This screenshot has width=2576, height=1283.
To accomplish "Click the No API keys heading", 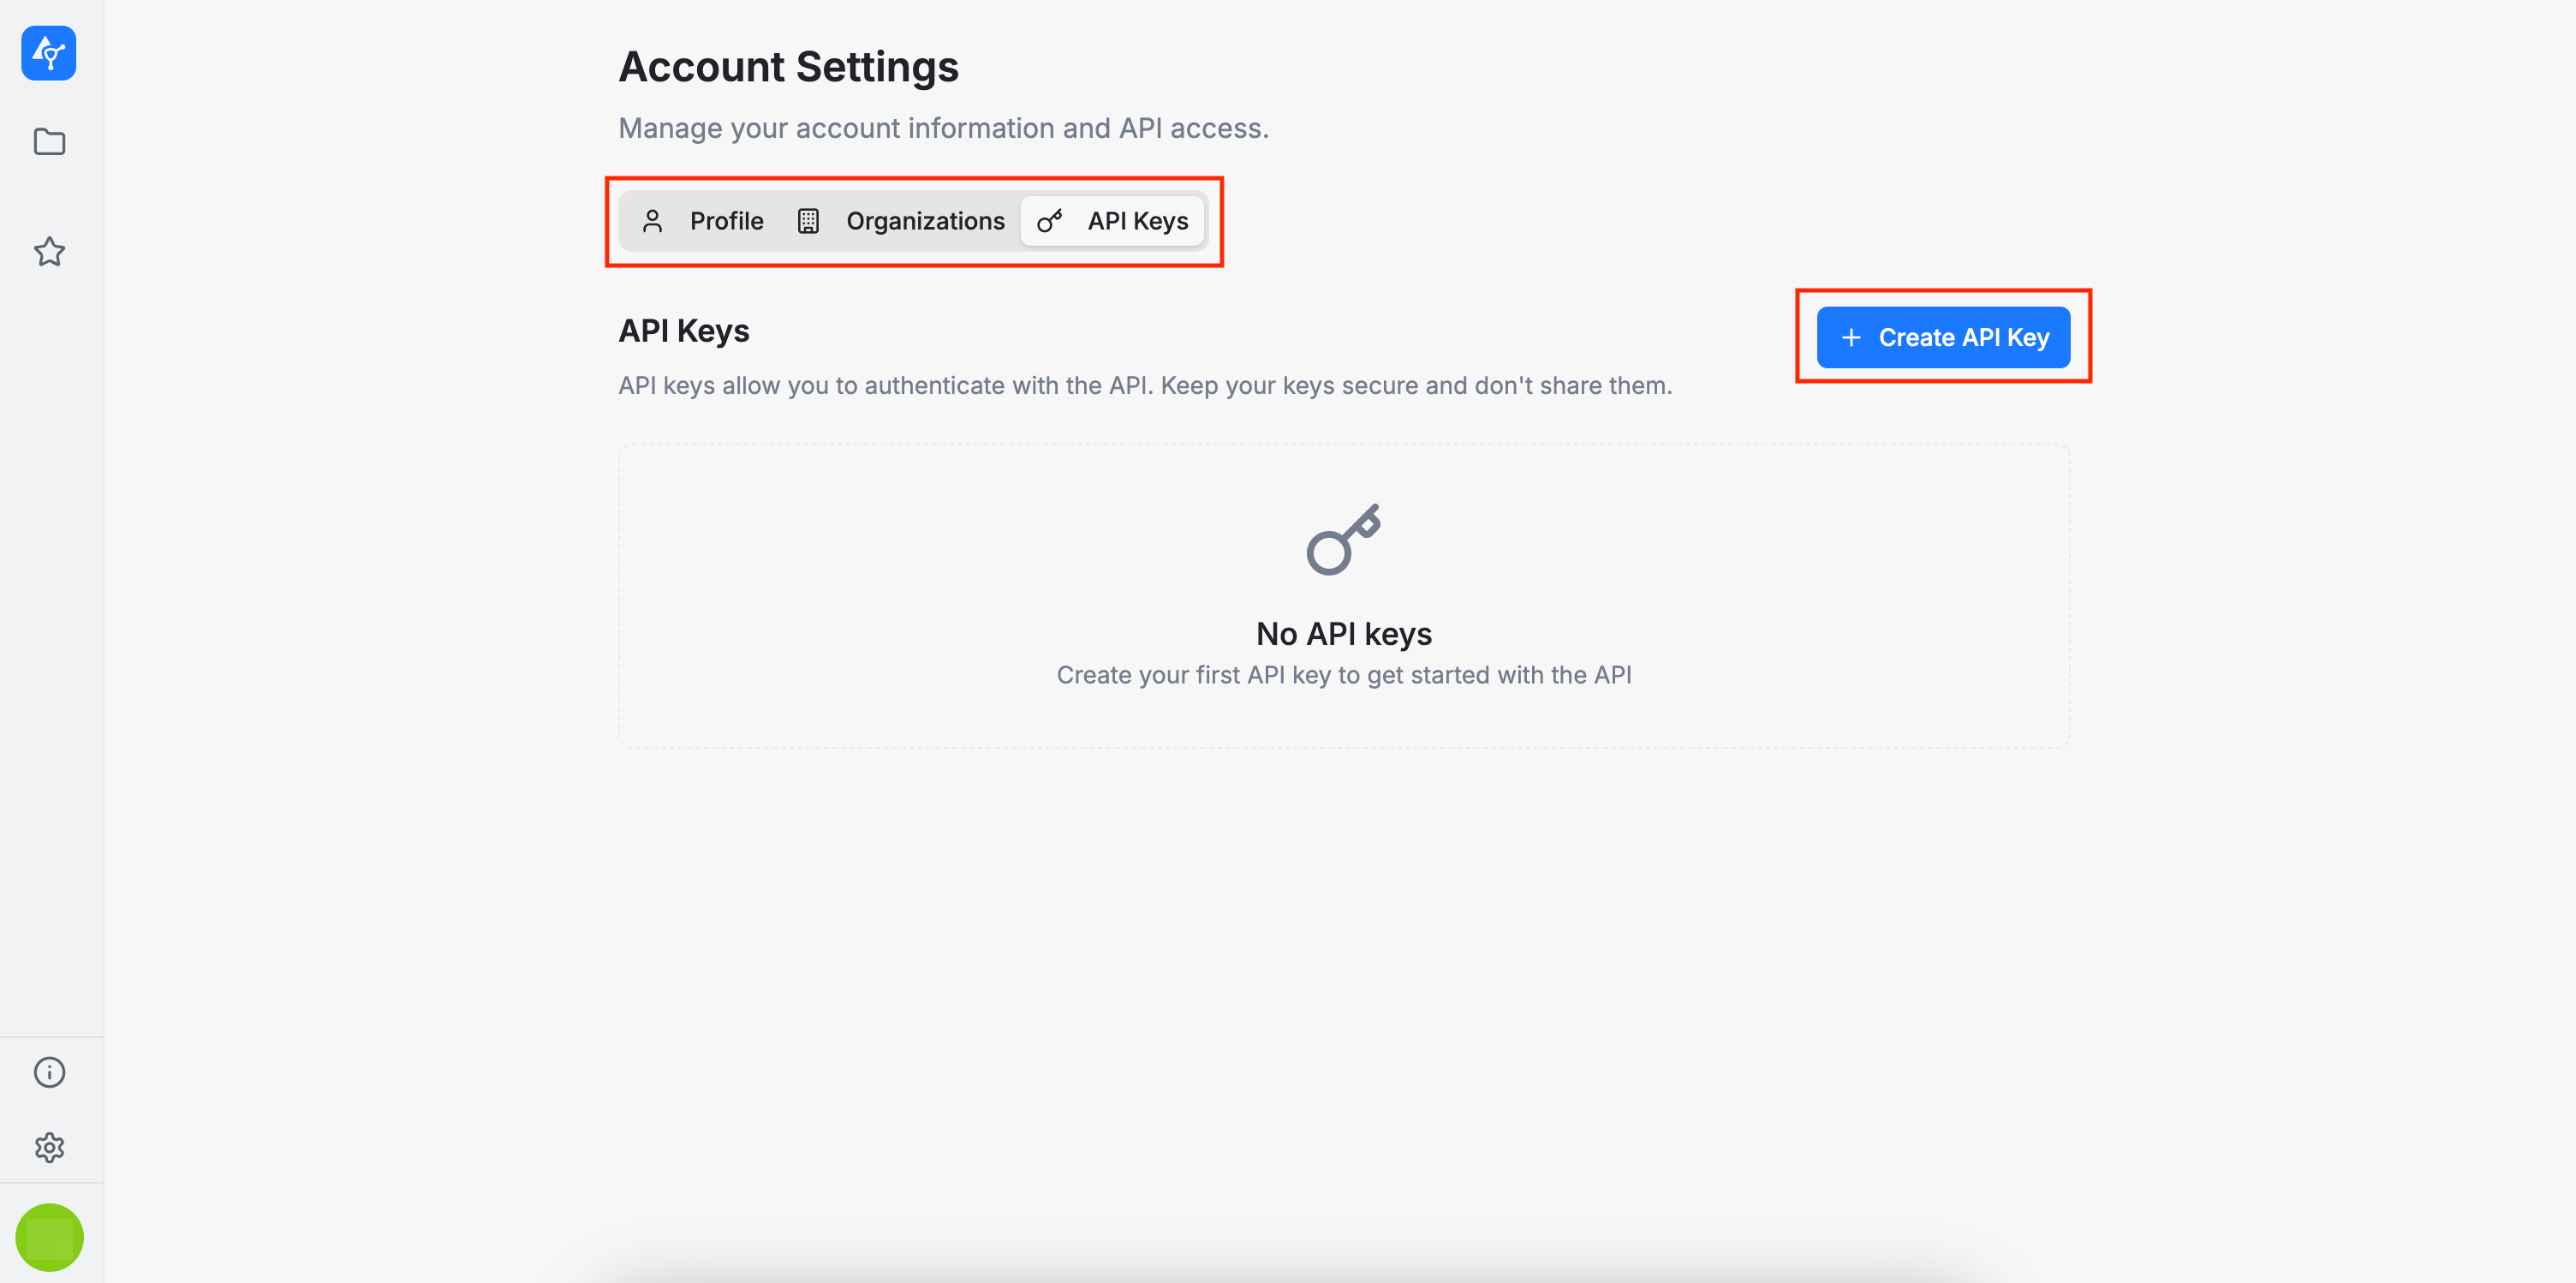I will coord(1343,634).
